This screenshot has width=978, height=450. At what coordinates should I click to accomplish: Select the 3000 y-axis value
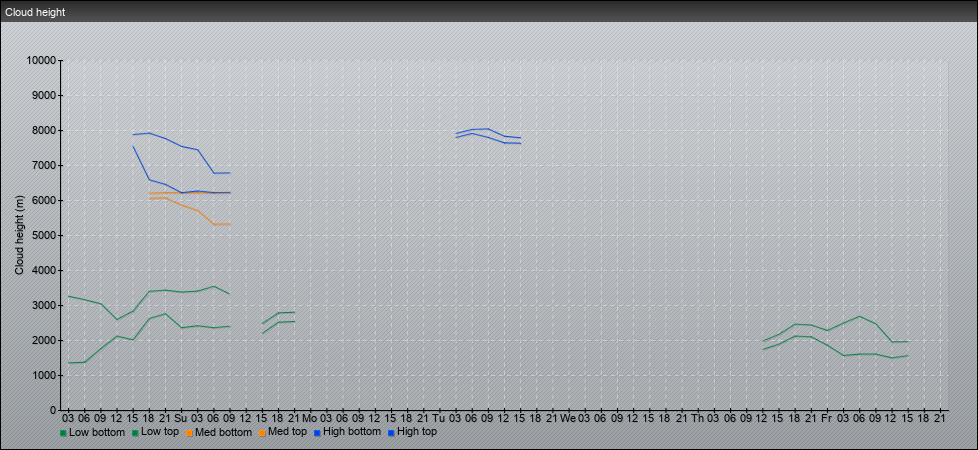tap(44, 305)
